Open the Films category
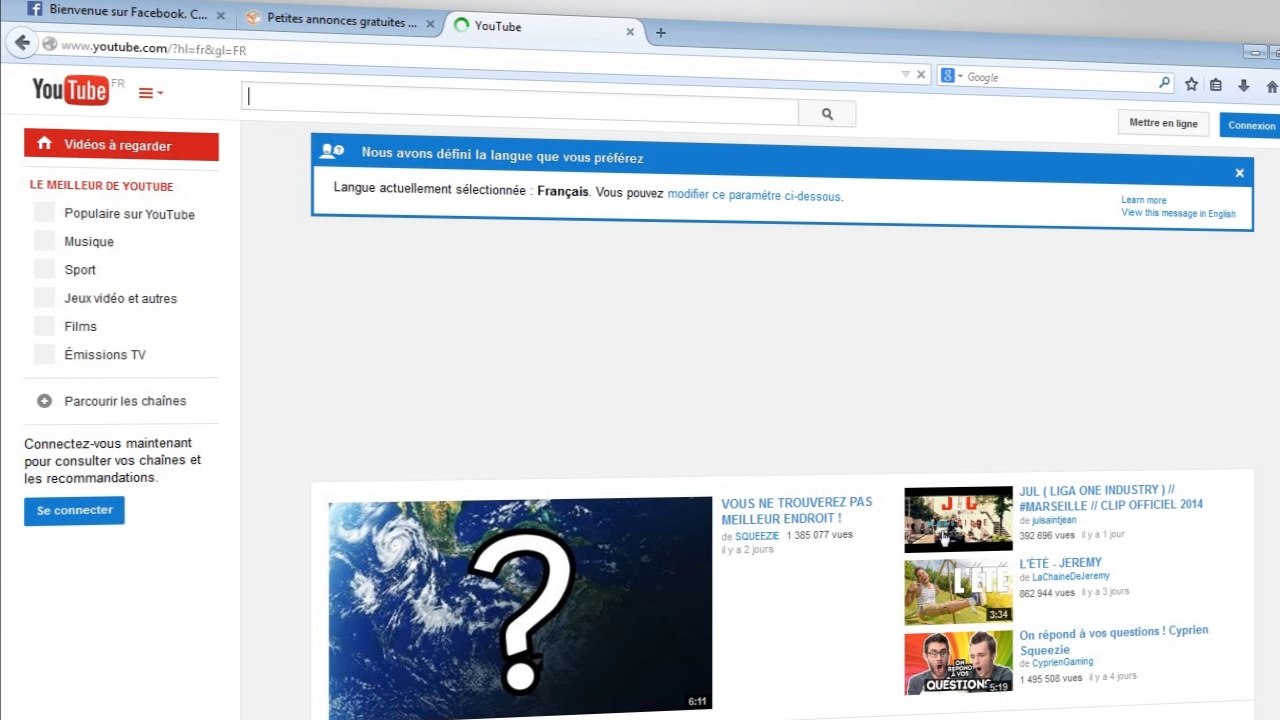1280x720 pixels. click(x=80, y=326)
